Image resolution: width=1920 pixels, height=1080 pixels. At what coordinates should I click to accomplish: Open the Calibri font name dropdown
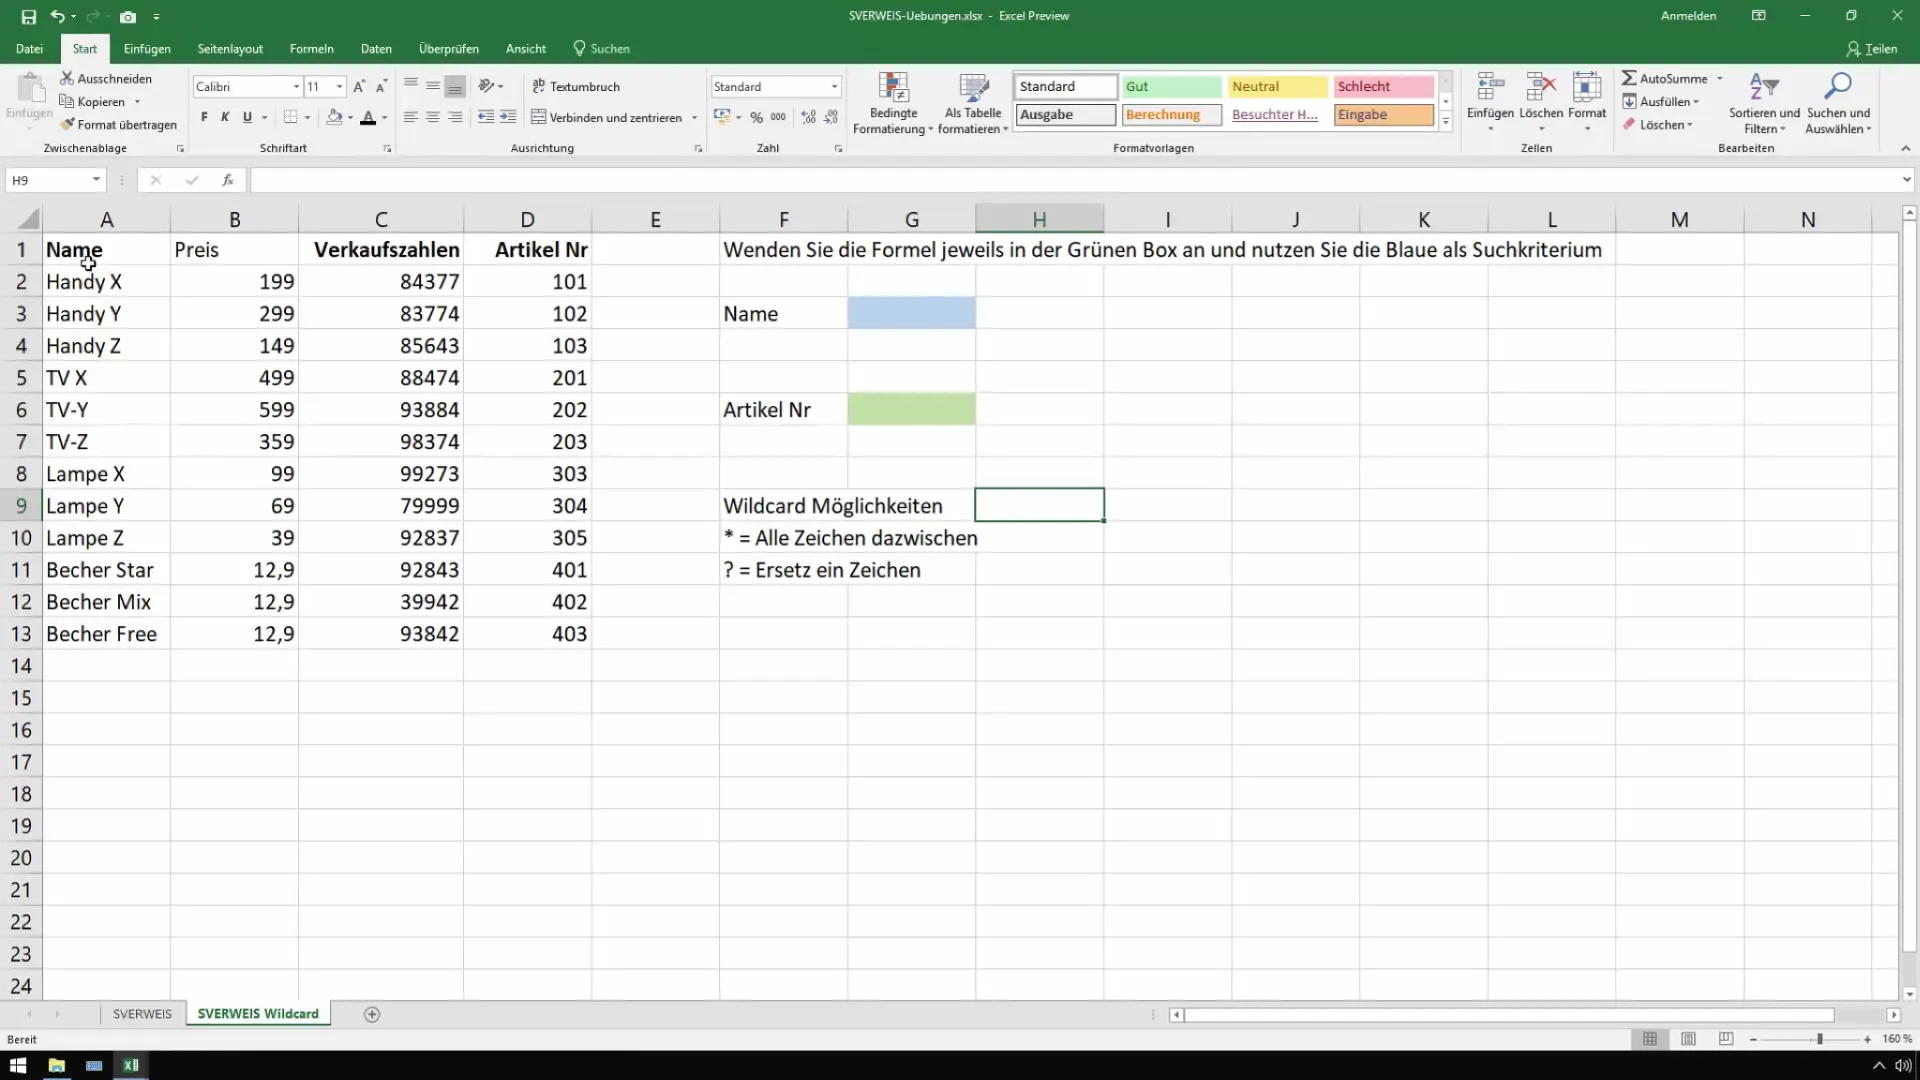[296, 87]
